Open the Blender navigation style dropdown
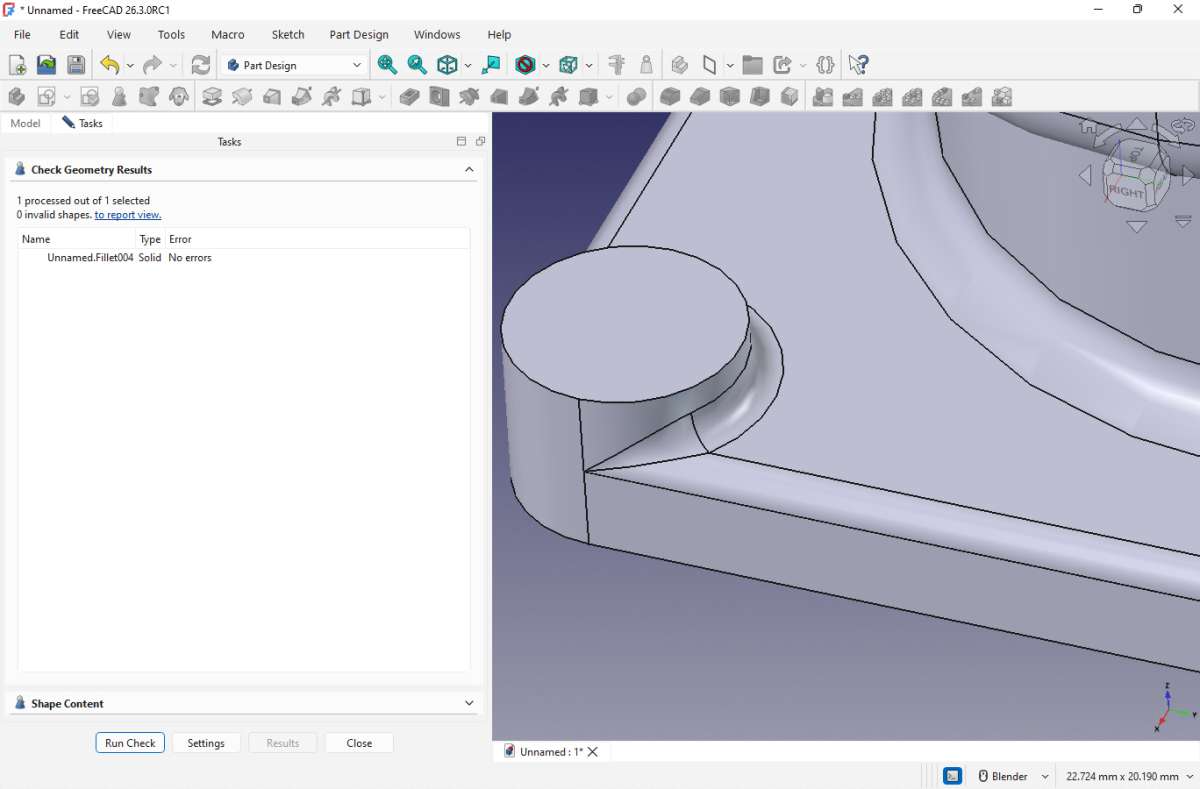The height and width of the screenshot is (789, 1200). point(1014,776)
